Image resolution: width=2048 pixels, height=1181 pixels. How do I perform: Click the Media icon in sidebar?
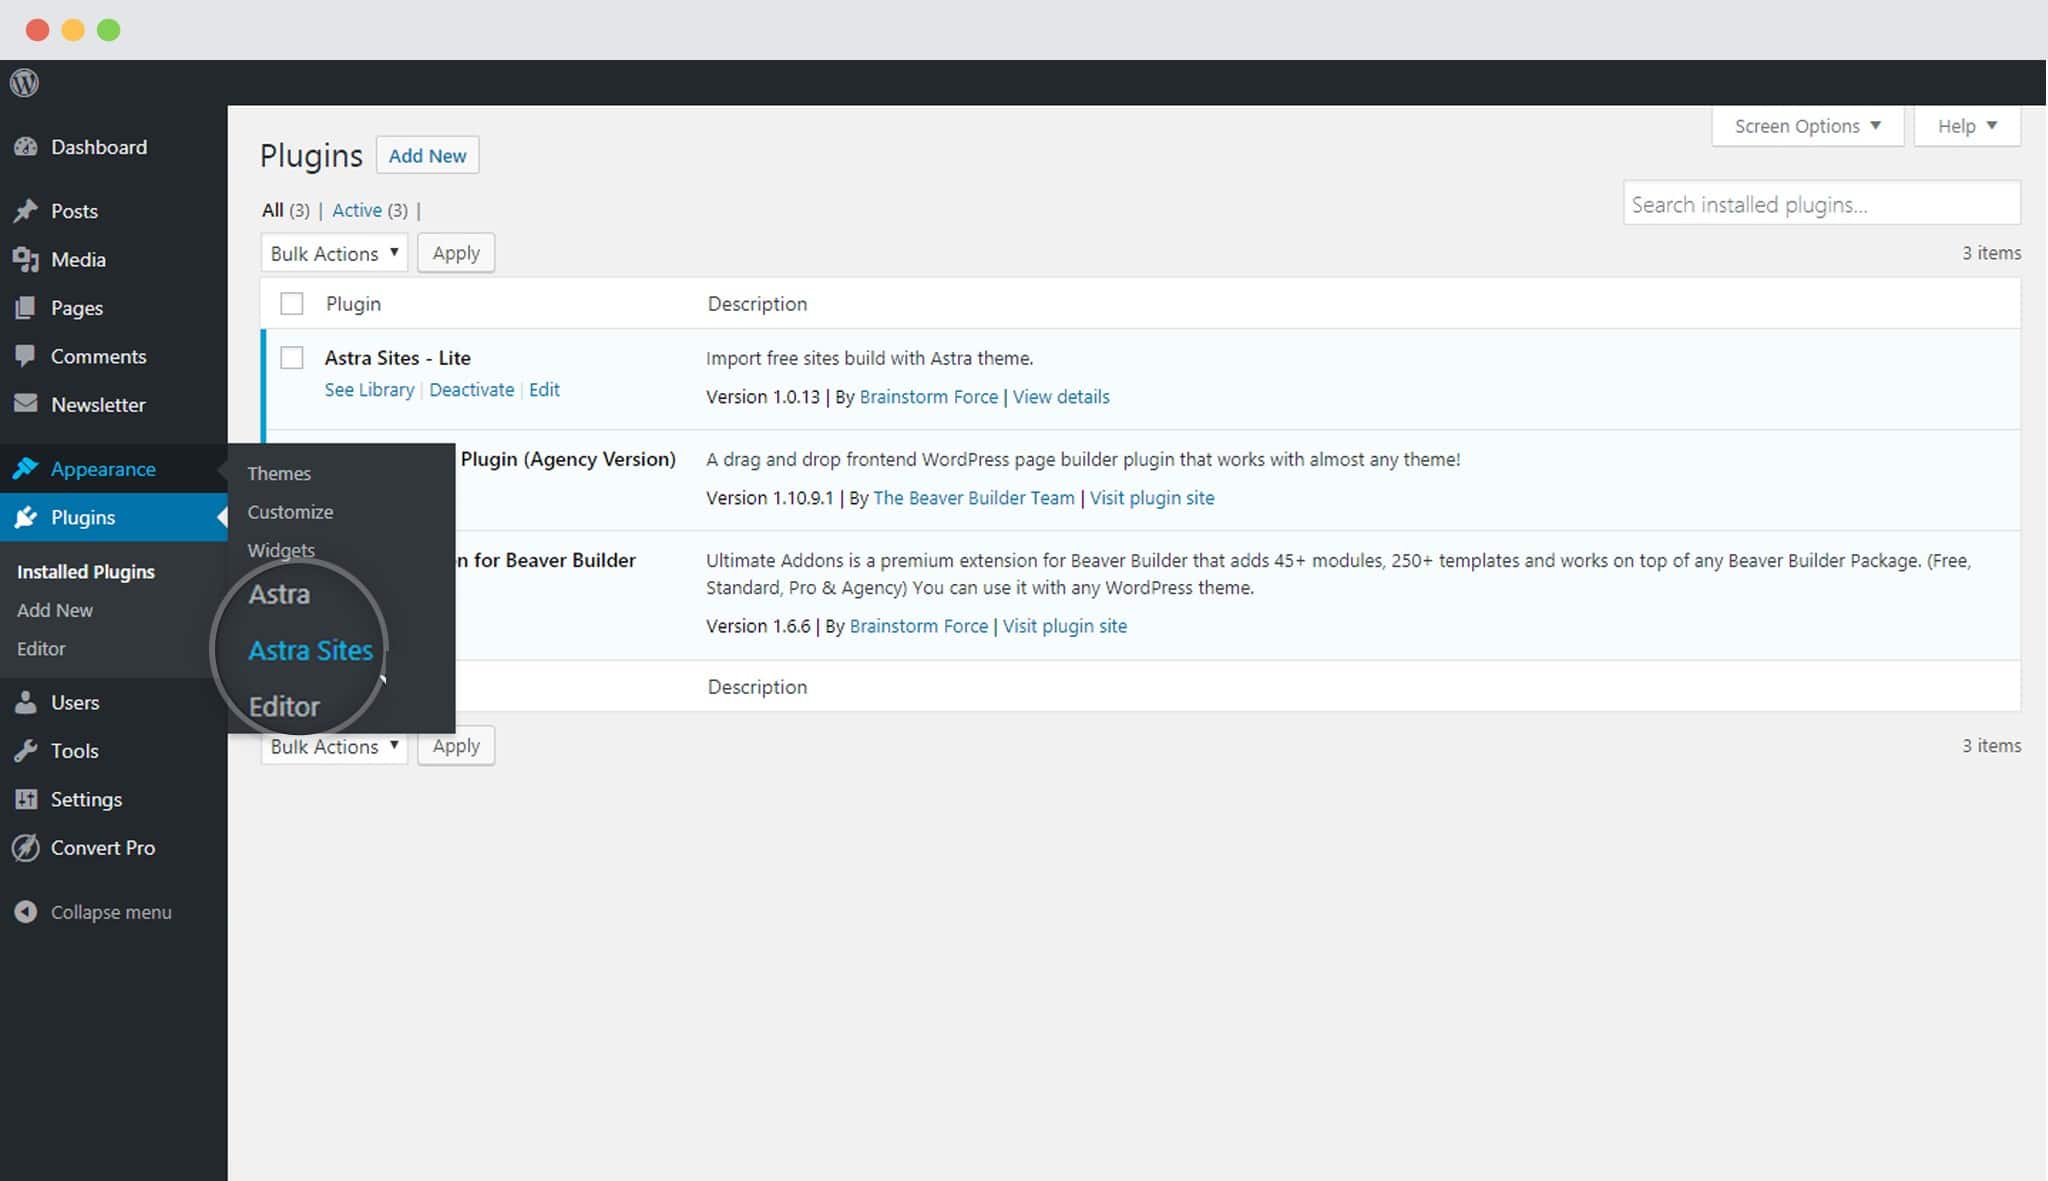click(x=26, y=259)
